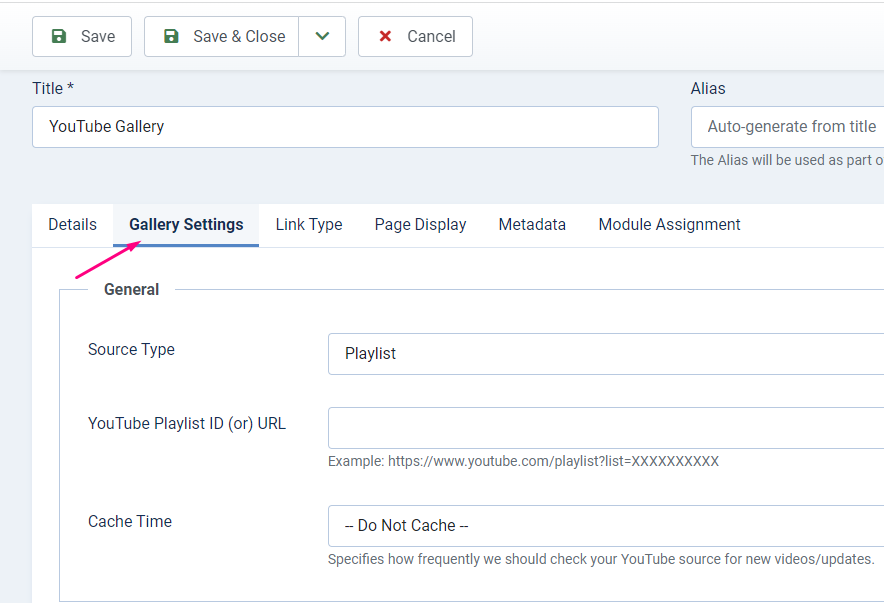The height and width of the screenshot is (603, 884).
Task: Click the YouTube Playlist ID or URL field
Action: (606, 428)
